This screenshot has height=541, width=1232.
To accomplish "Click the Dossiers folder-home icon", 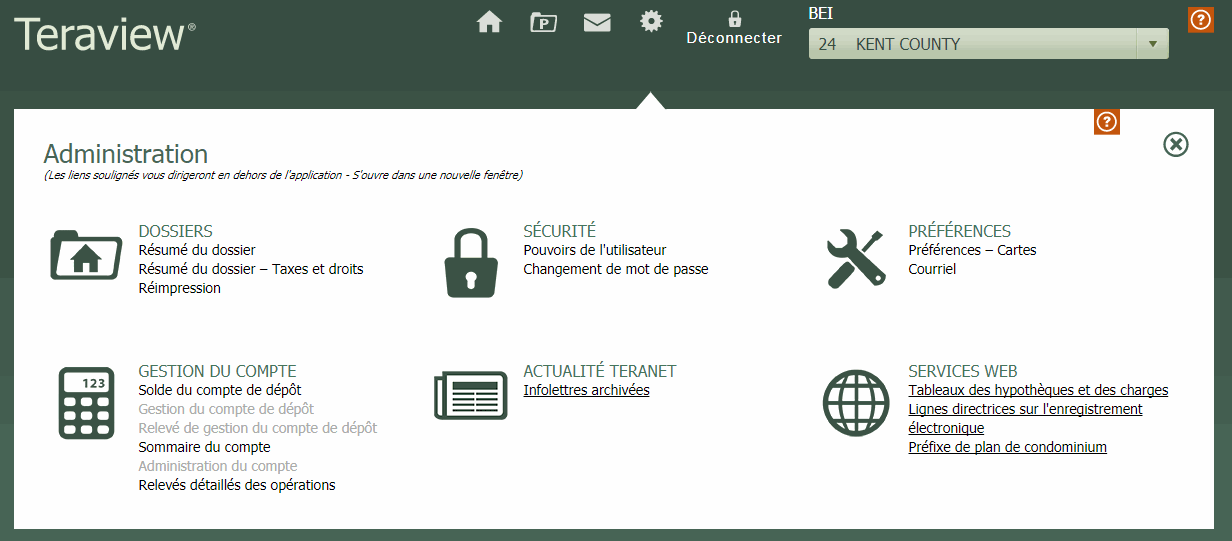I will [x=86, y=257].
